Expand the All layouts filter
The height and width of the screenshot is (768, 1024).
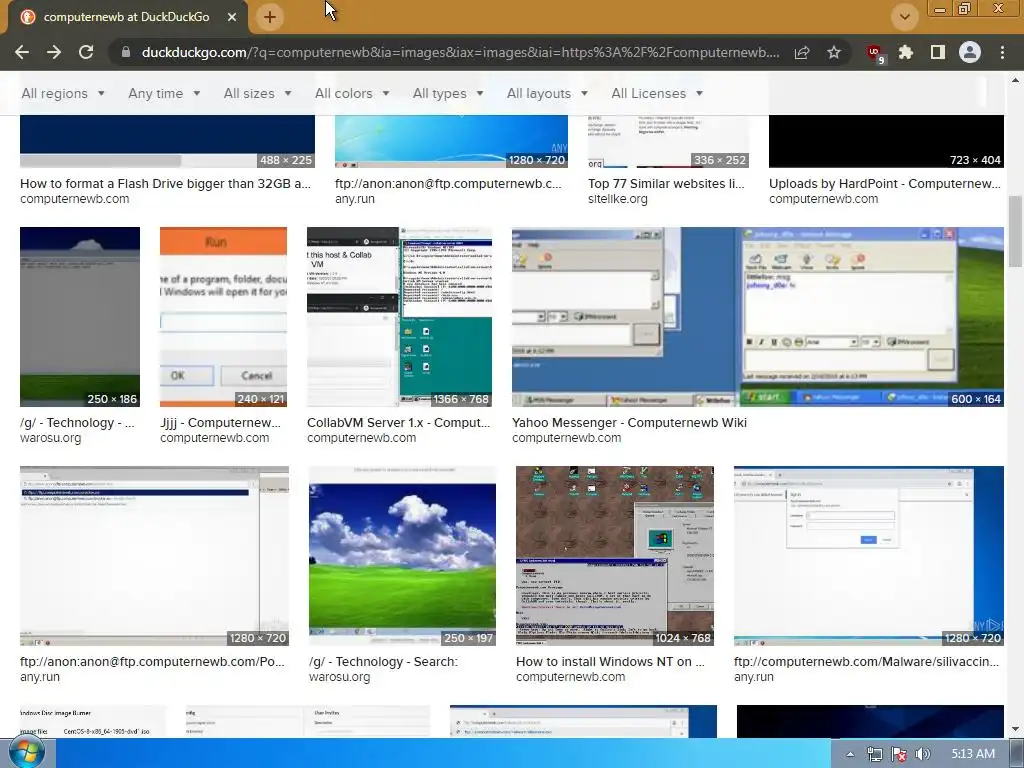tap(547, 93)
